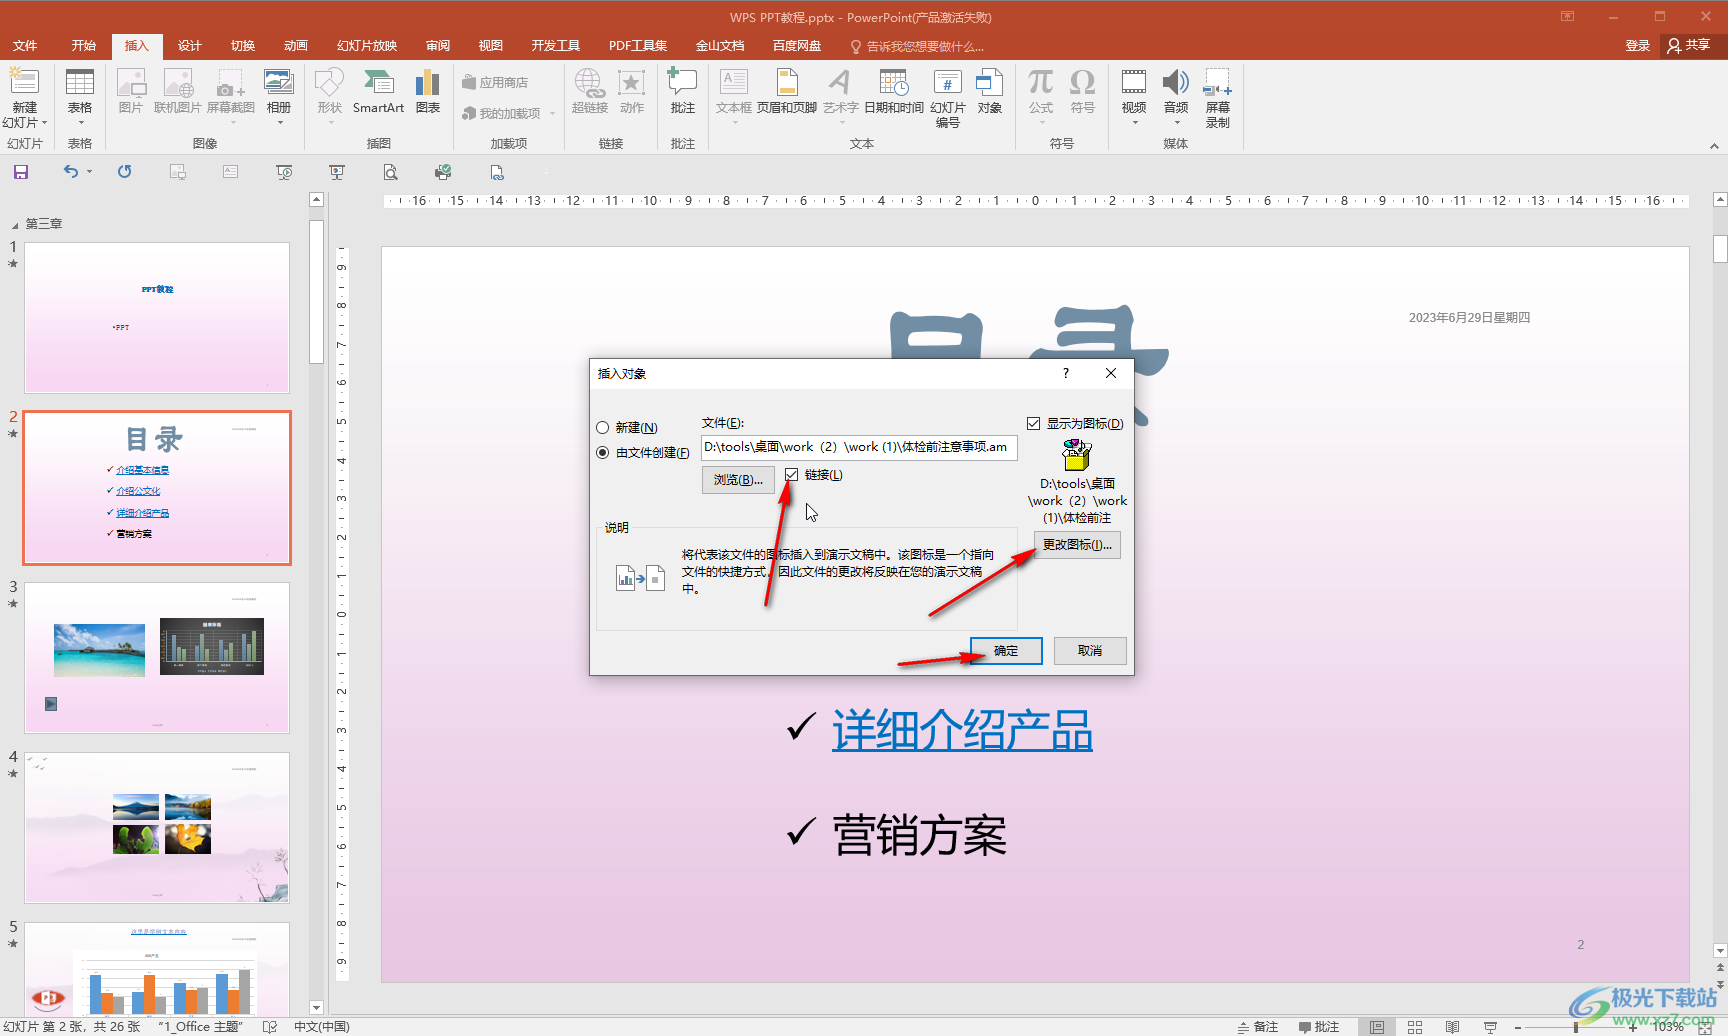Screen dimensions: 1728x1036
Task: Toggle Notes (备注) pane in status bar
Action: (1258, 1027)
